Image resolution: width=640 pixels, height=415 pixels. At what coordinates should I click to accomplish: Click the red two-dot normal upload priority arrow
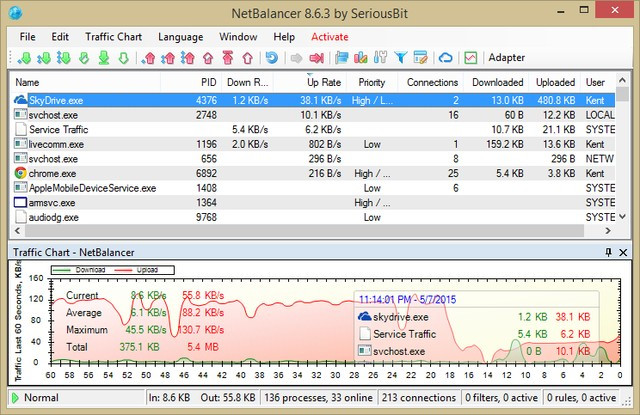[x=169, y=58]
